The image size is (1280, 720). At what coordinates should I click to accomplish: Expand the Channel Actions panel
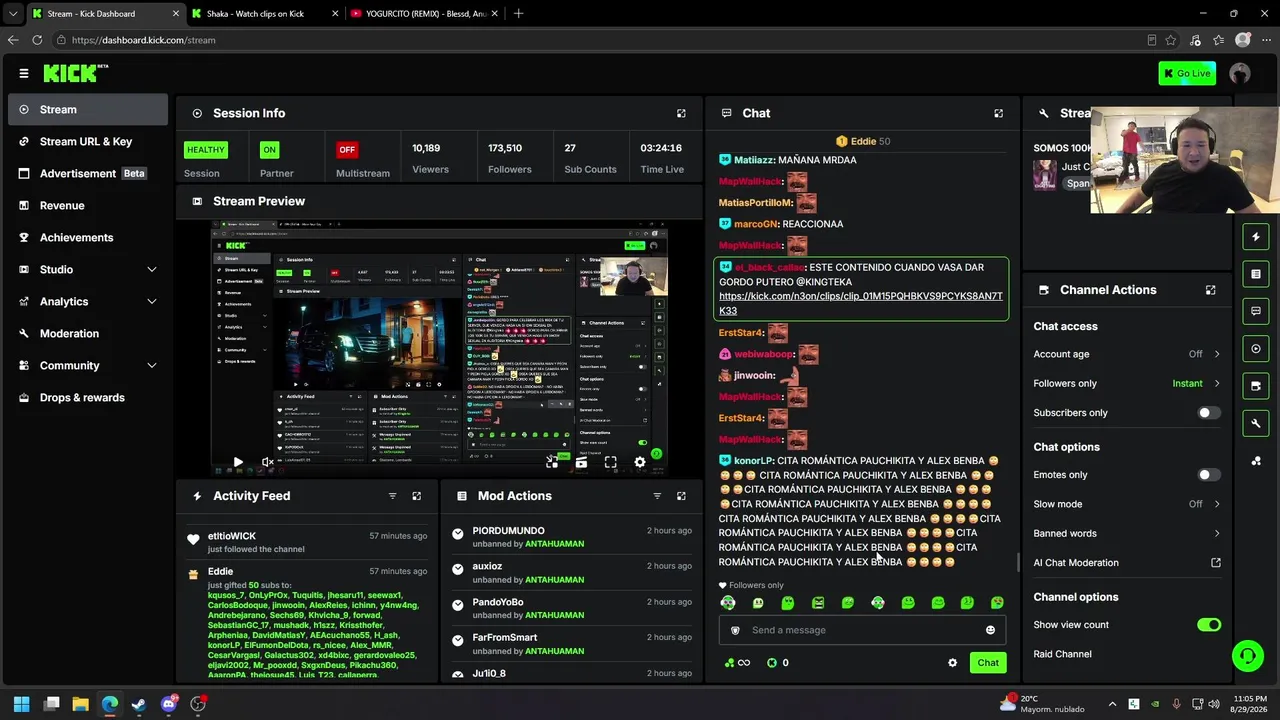[x=1210, y=290]
